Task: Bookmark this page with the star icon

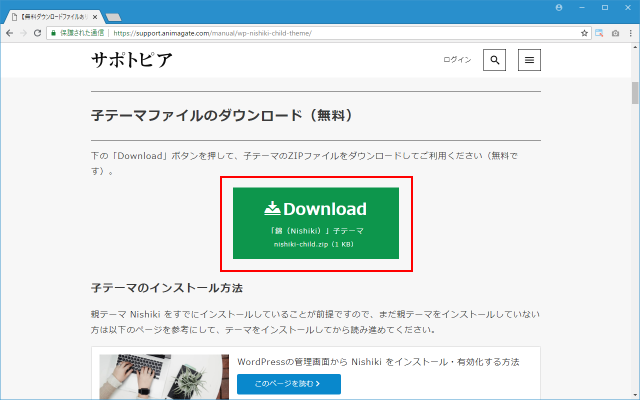Action: click(584, 33)
